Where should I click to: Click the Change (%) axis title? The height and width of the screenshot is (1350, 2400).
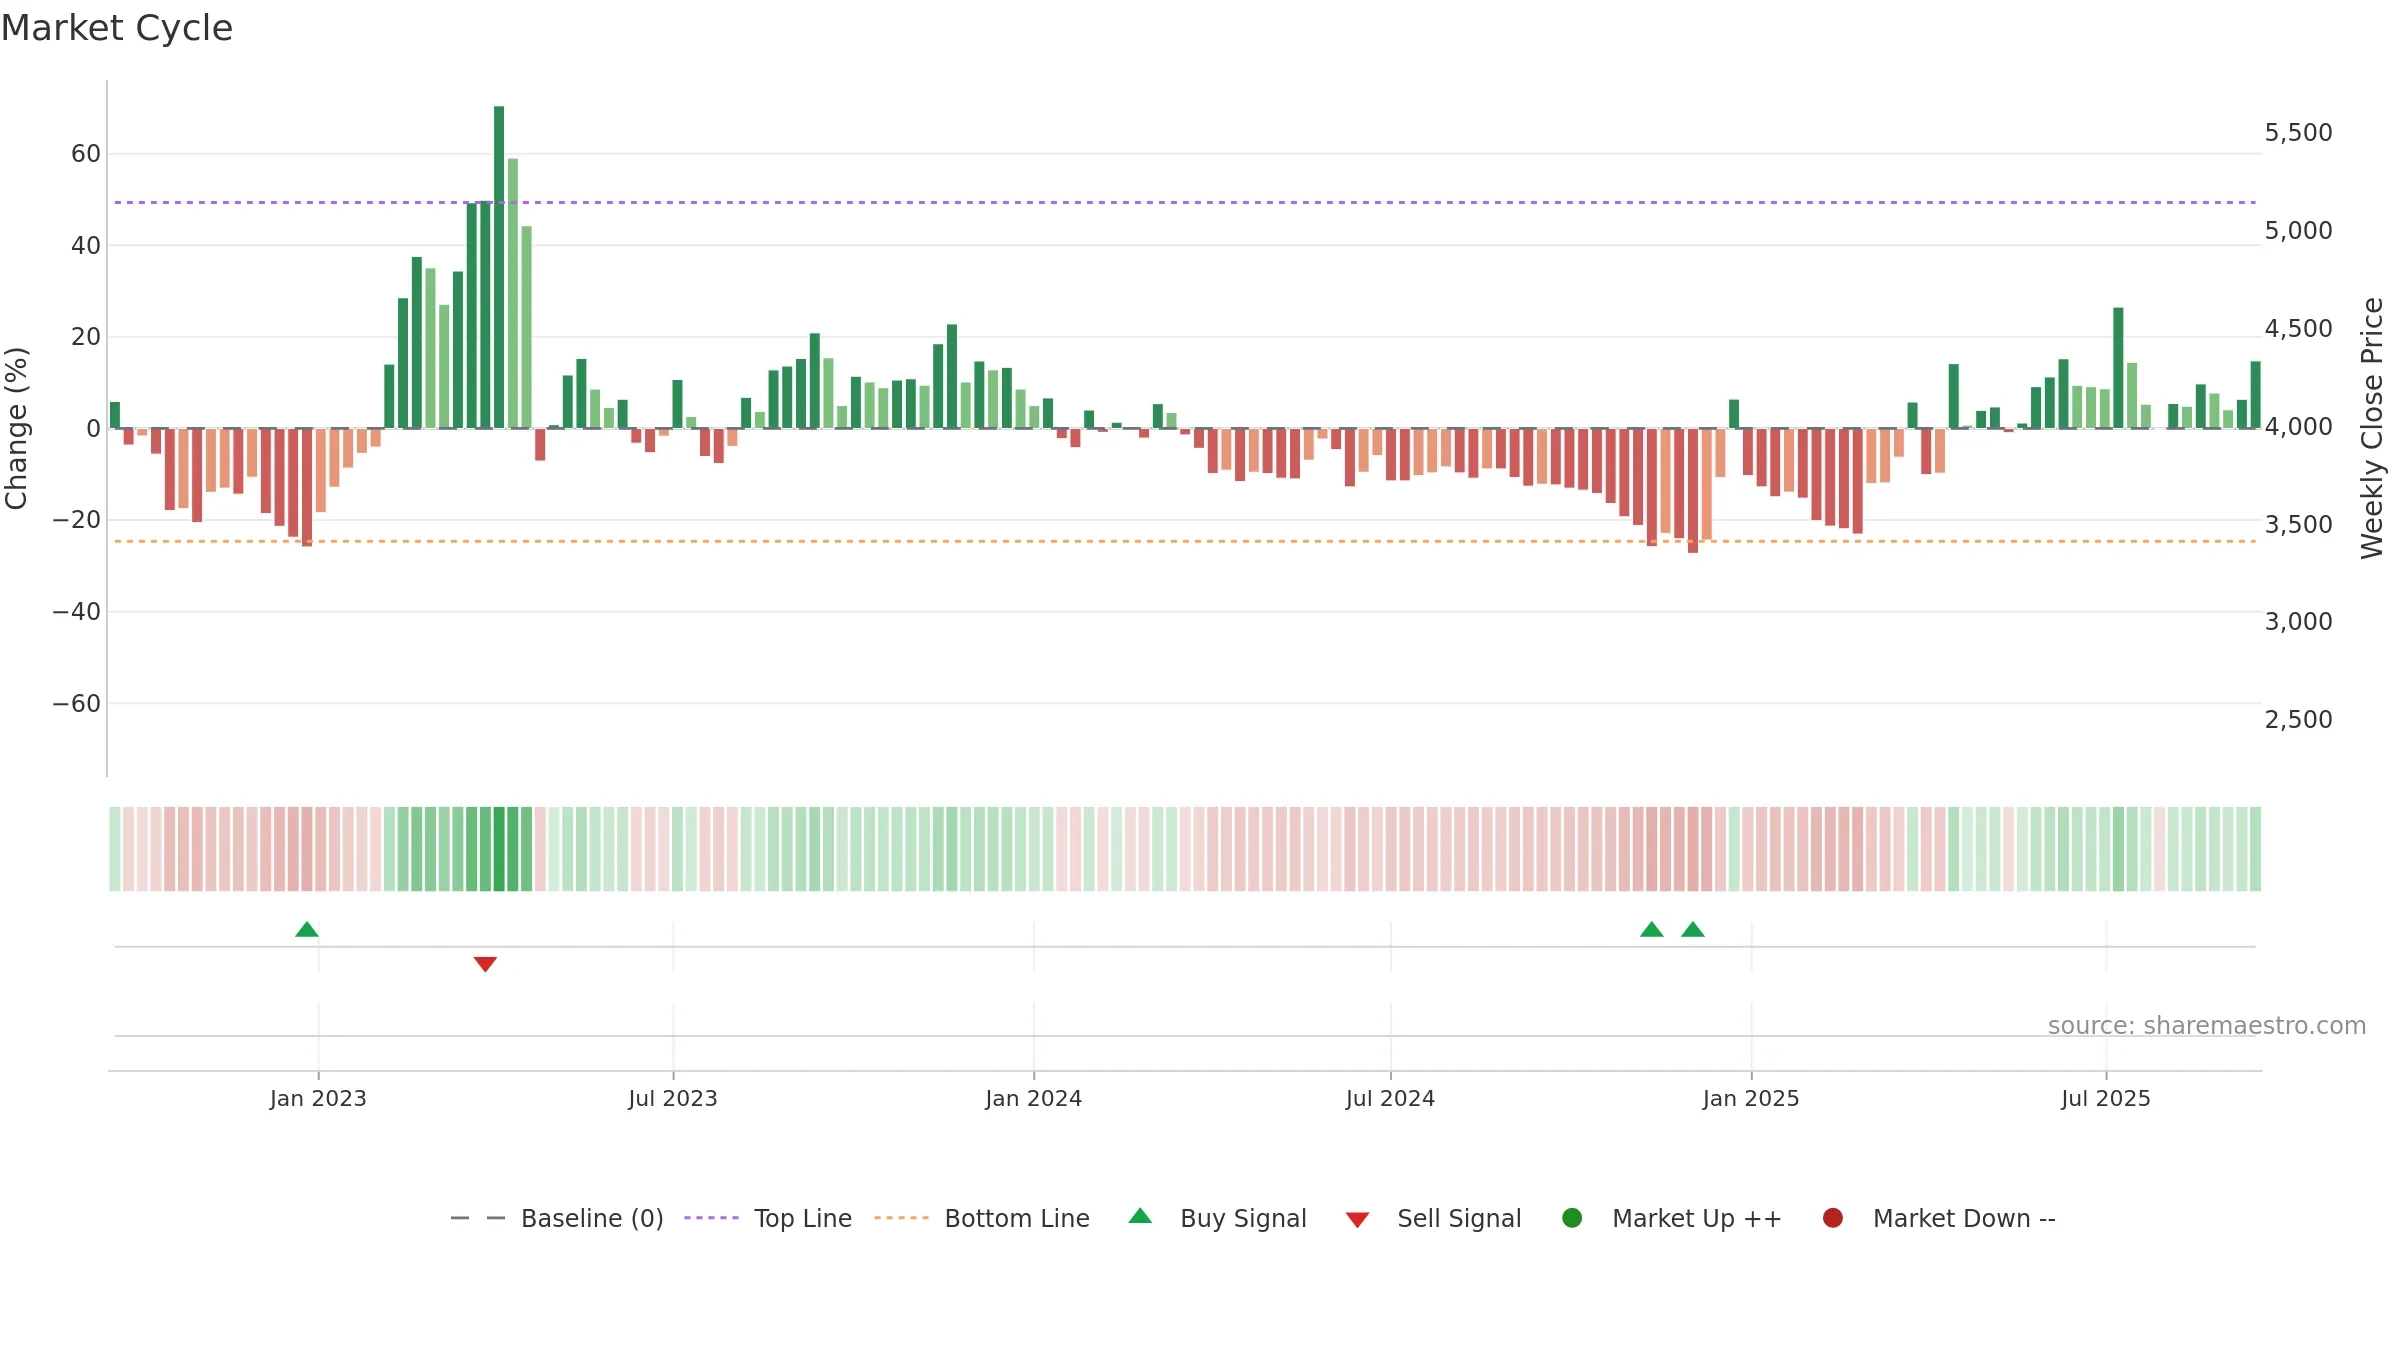[16, 429]
